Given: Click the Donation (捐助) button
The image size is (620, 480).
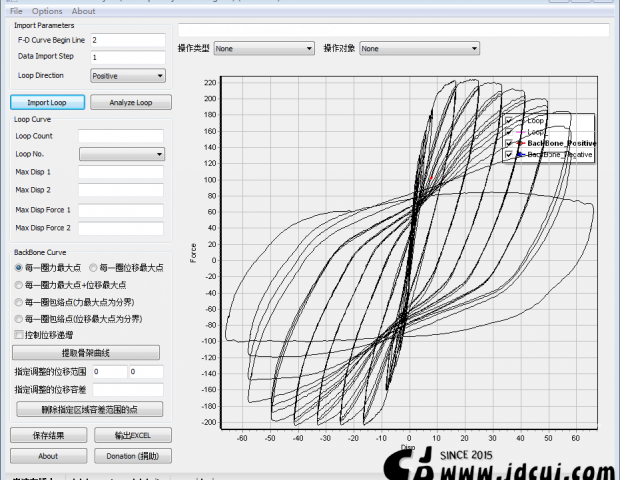Looking at the screenshot, I should click(133, 456).
